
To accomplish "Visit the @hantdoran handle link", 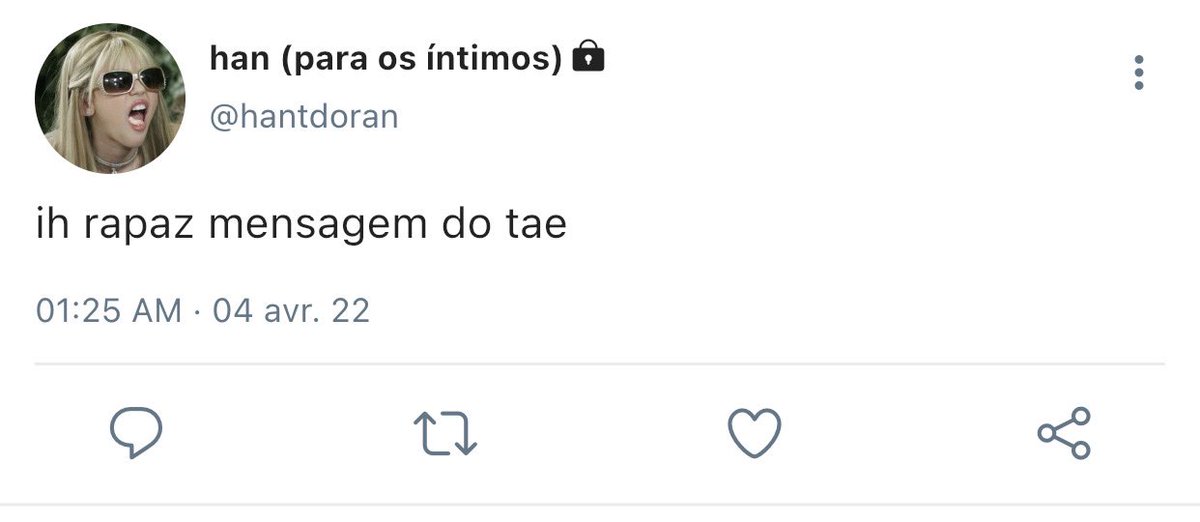I will pos(304,117).
